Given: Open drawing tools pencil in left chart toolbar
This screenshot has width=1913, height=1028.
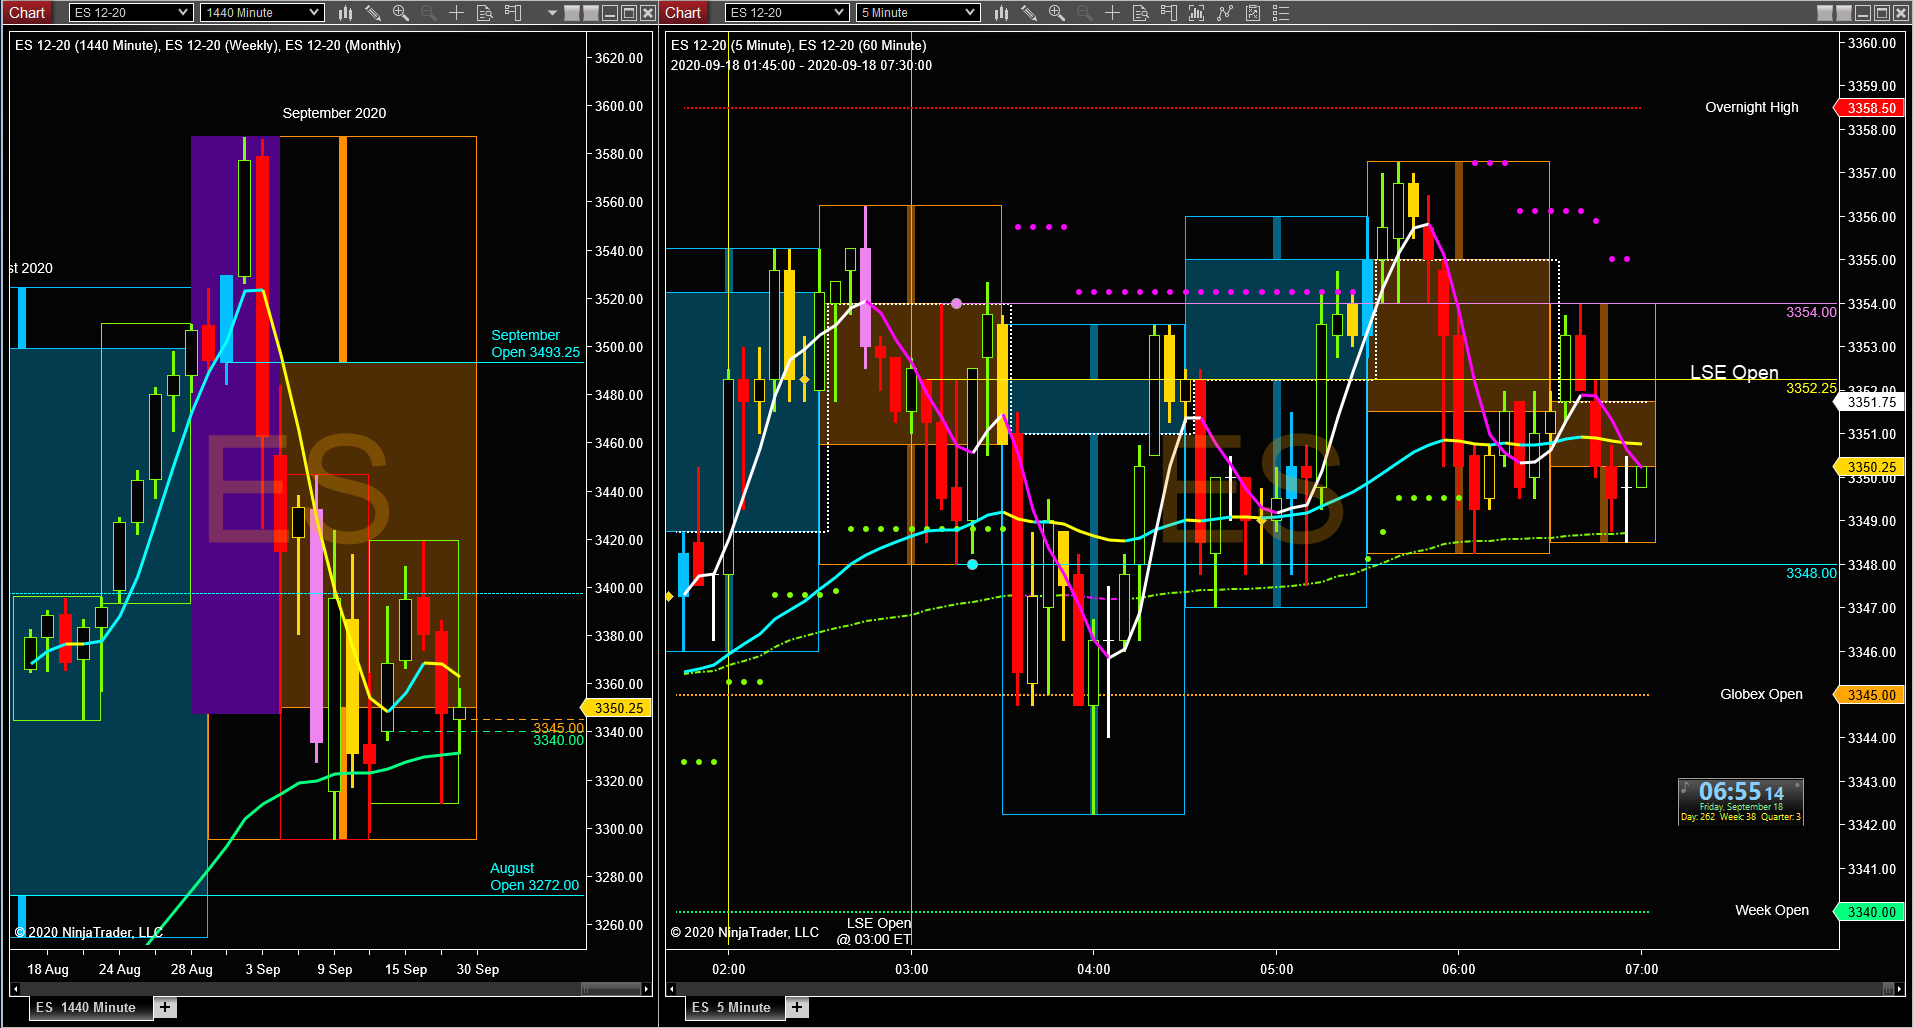Looking at the screenshot, I should 373,13.
